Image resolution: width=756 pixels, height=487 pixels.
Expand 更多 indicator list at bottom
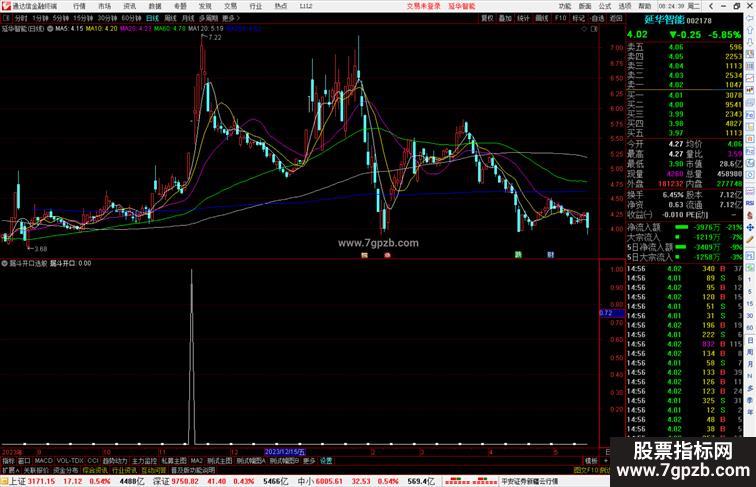click(x=309, y=461)
